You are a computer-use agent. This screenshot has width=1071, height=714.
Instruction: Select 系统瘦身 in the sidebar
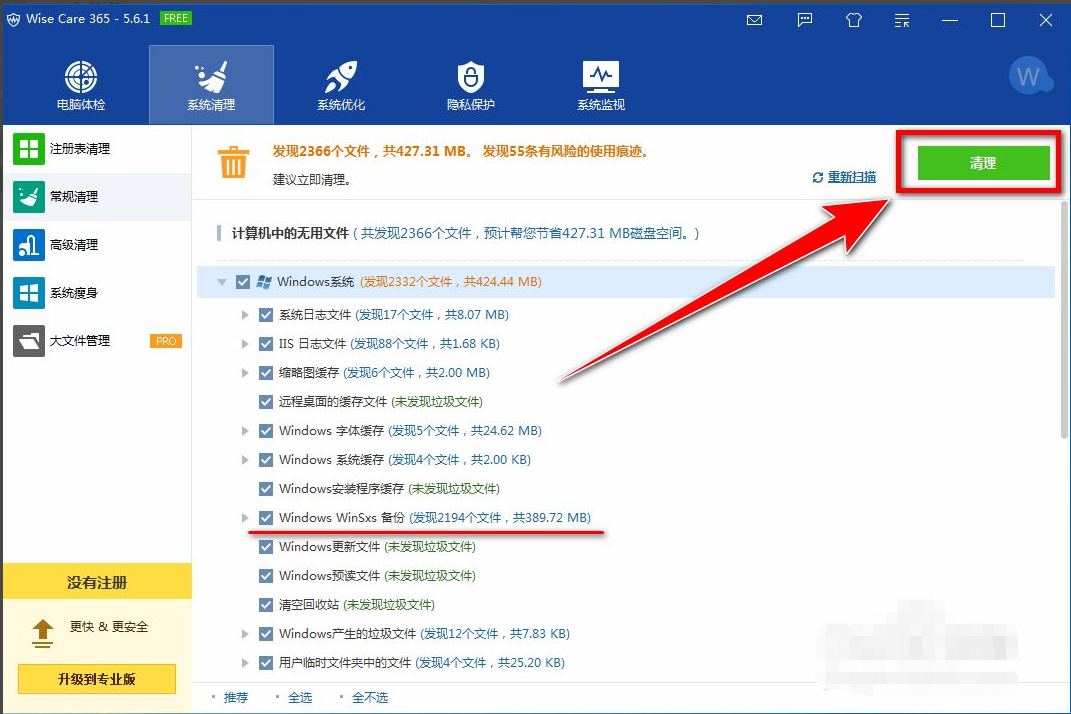pyautogui.click(x=74, y=293)
